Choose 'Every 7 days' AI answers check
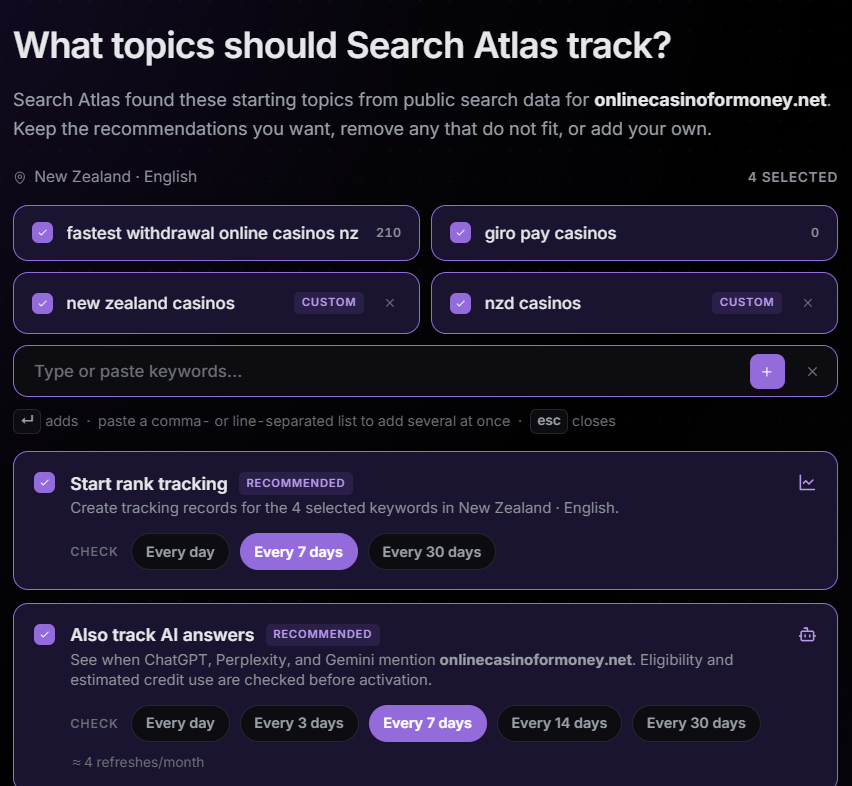The image size is (852, 786). pyautogui.click(x=428, y=723)
